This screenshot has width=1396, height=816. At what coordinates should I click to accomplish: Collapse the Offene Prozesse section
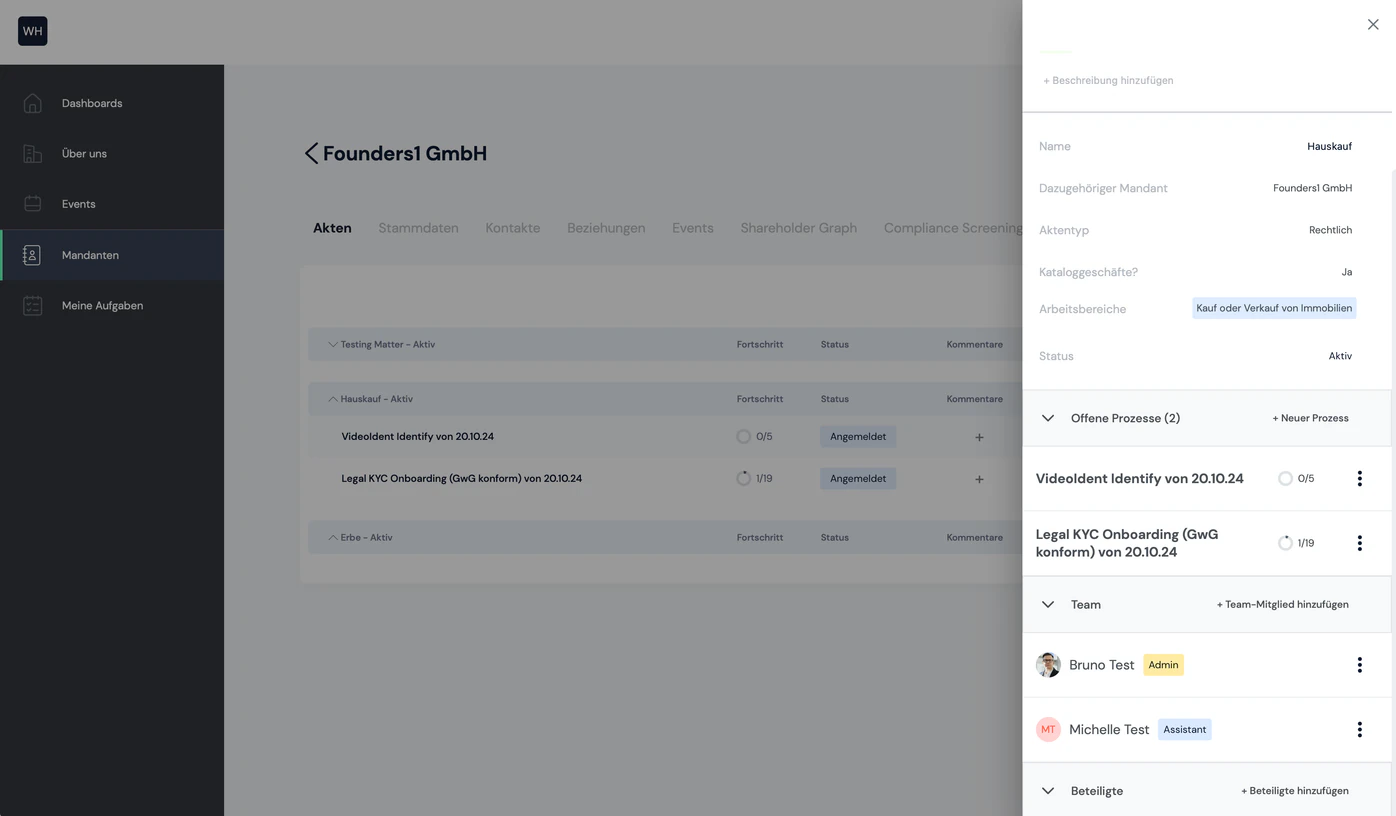tap(1048, 418)
